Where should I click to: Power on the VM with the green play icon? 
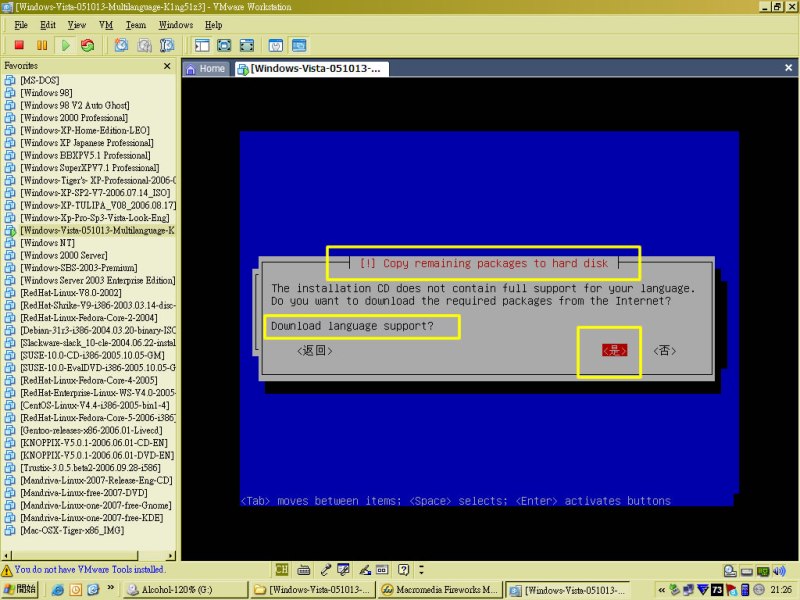[x=65, y=45]
